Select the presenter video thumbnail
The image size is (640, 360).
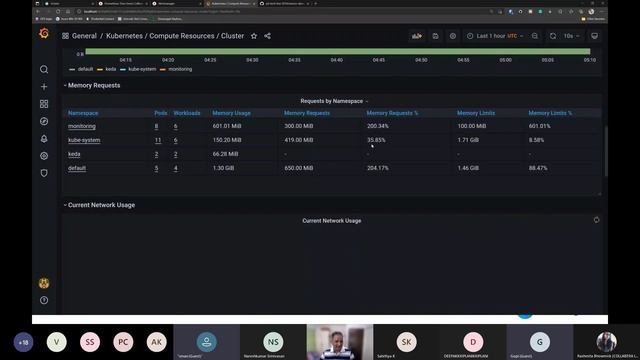tap(340, 342)
